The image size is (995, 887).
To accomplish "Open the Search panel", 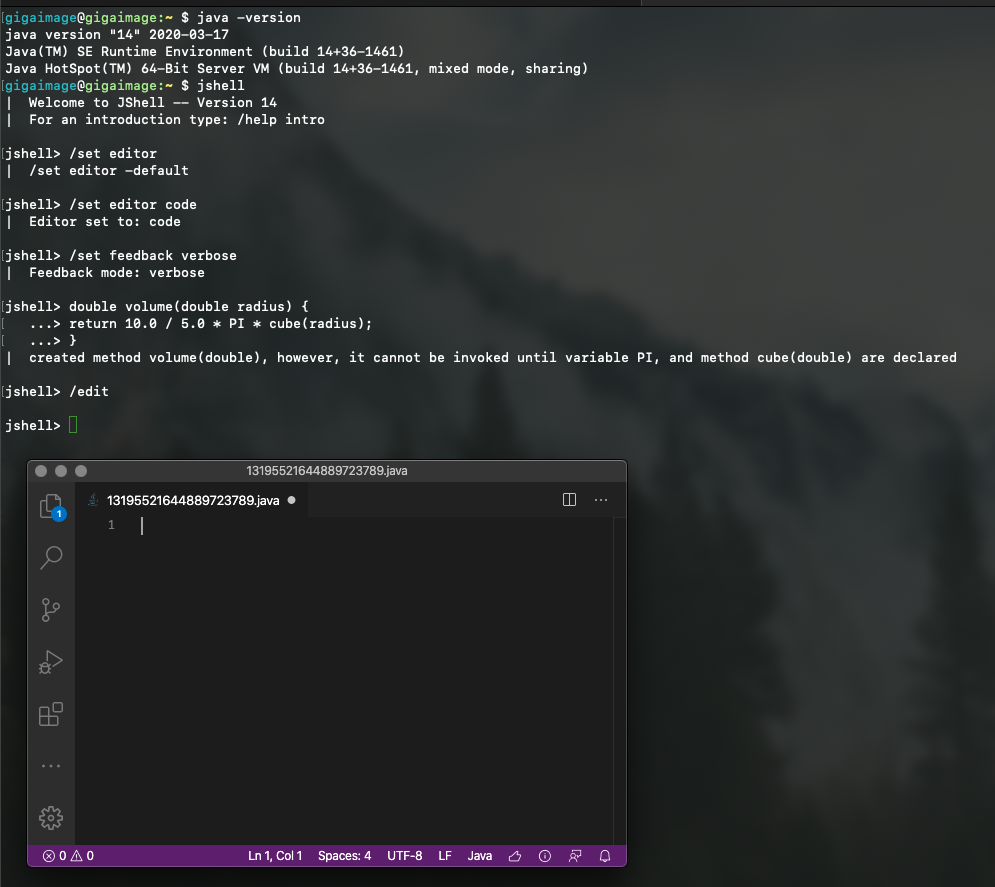I will click(x=51, y=558).
